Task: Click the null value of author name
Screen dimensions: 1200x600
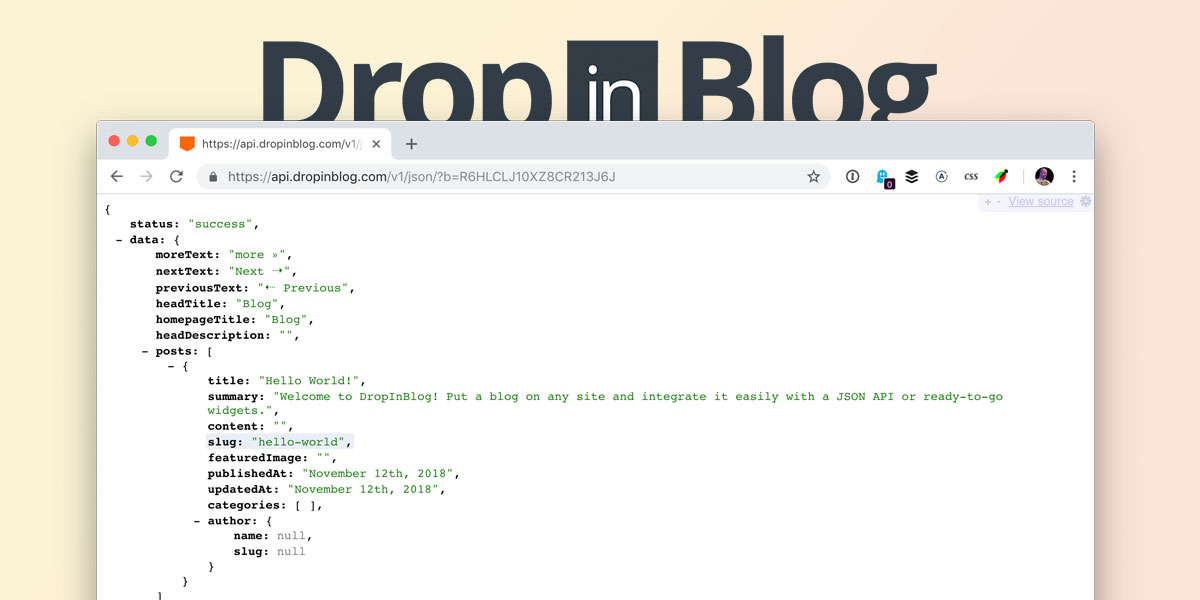Action: point(290,536)
